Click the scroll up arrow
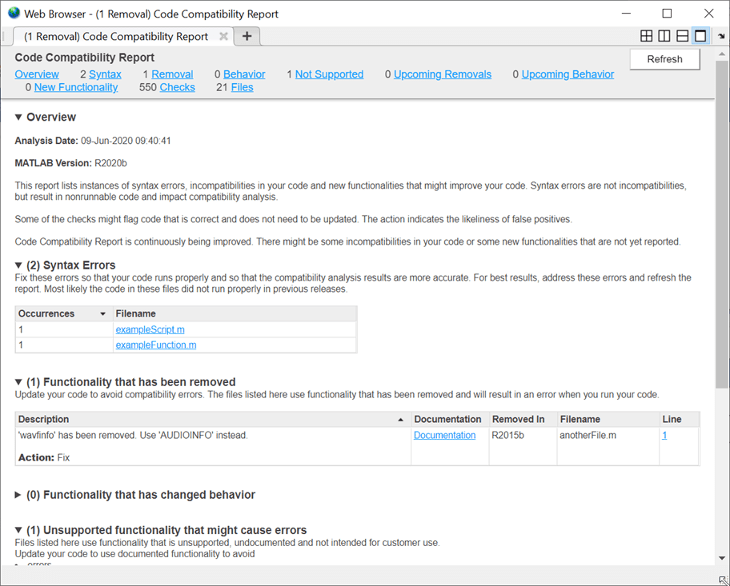This screenshot has width=730, height=586. [722, 54]
